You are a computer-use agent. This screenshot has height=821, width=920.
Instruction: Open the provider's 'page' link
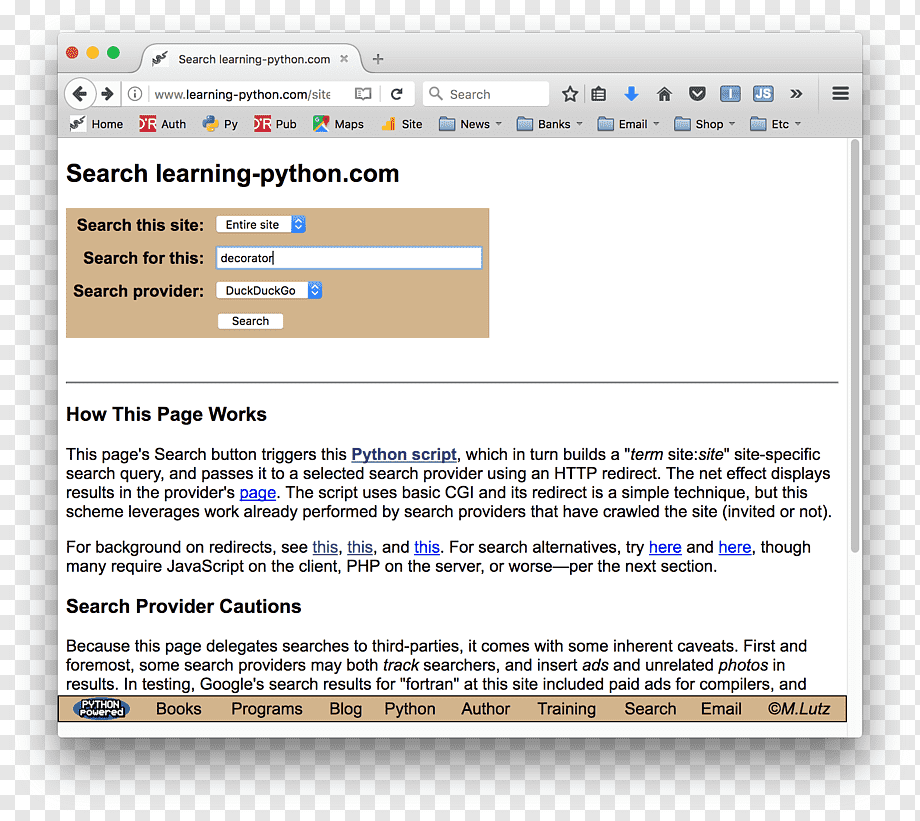pyautogui.click(x=258, y=492)
